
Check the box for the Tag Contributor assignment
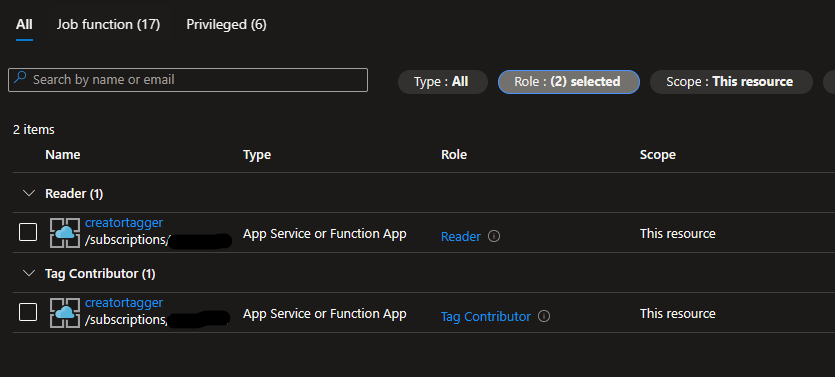28,312
